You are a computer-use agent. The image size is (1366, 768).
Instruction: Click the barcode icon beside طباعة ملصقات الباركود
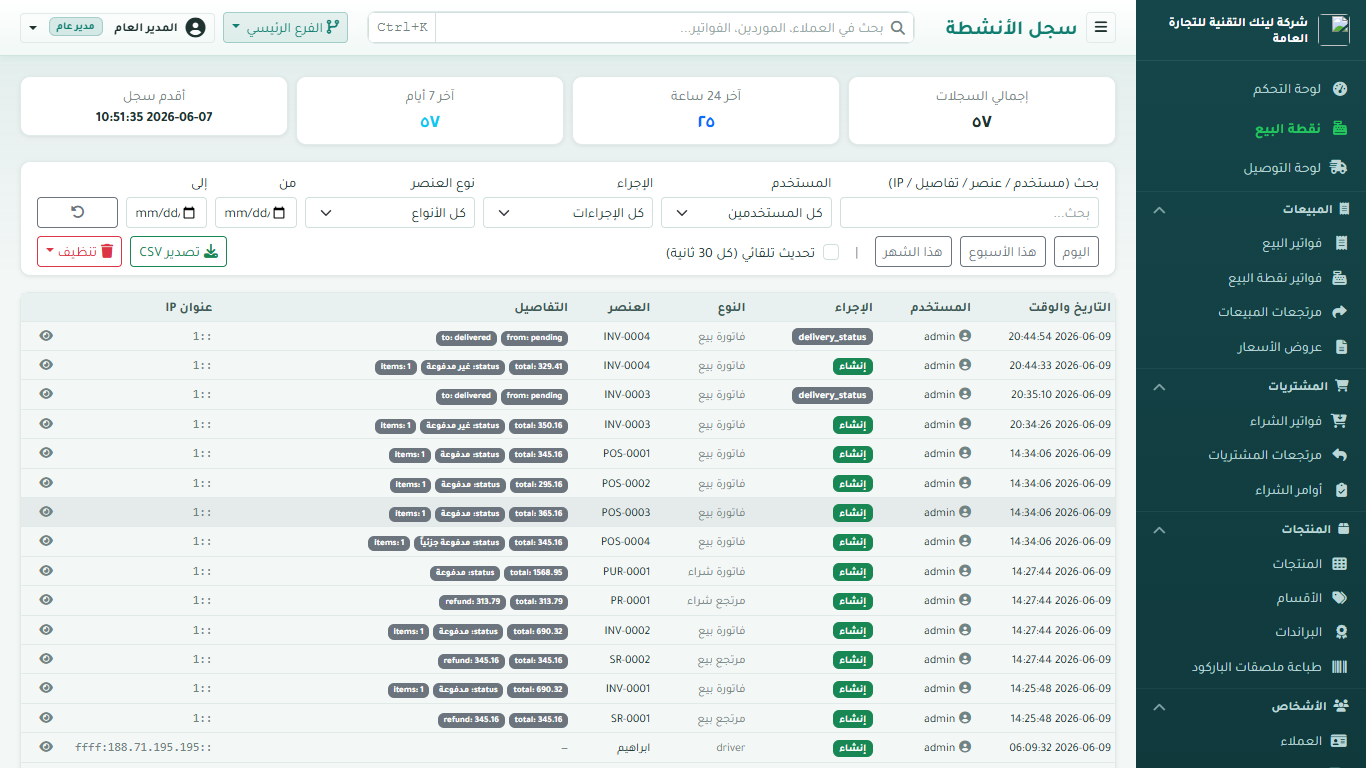click(x=1340, y=667)
